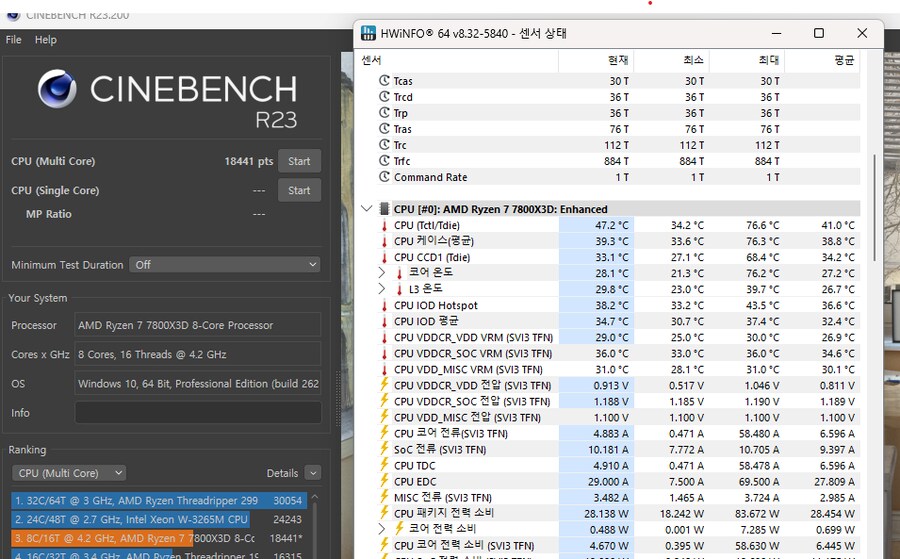Expand the 코어 온도 sensor row
The image size is (900, 559).
[x=381, y=273]
